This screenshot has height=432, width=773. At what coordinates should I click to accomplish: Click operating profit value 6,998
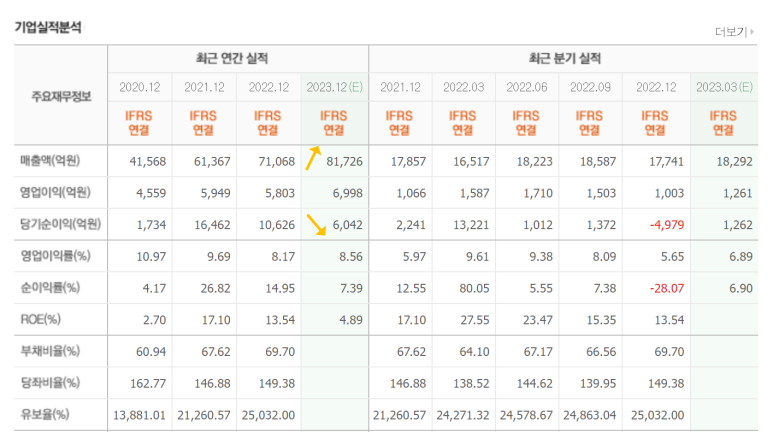click(x=348, y=193)
